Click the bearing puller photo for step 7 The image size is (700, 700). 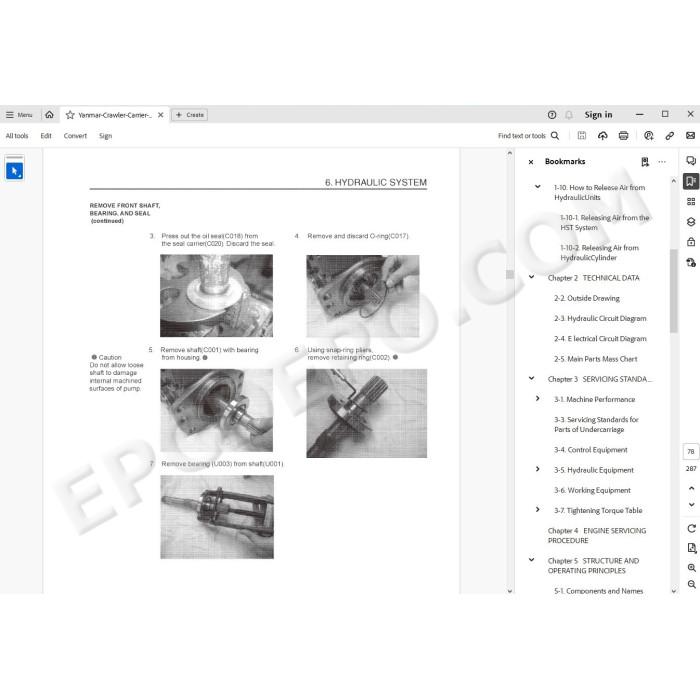[x=217, y=517]
